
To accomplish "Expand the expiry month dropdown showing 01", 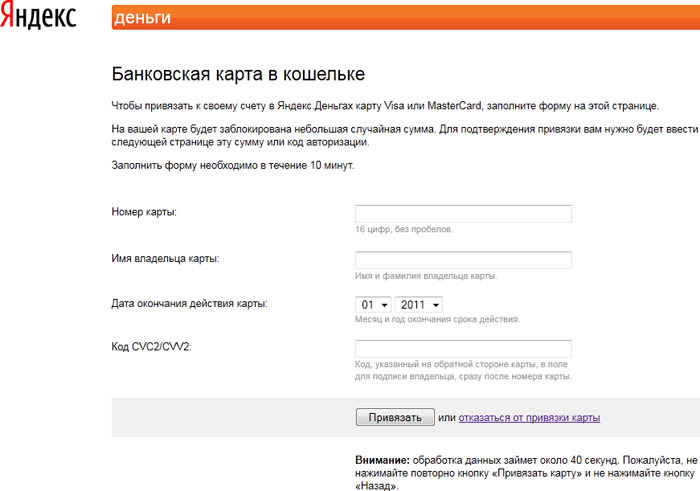I will [x=373, y=304].
